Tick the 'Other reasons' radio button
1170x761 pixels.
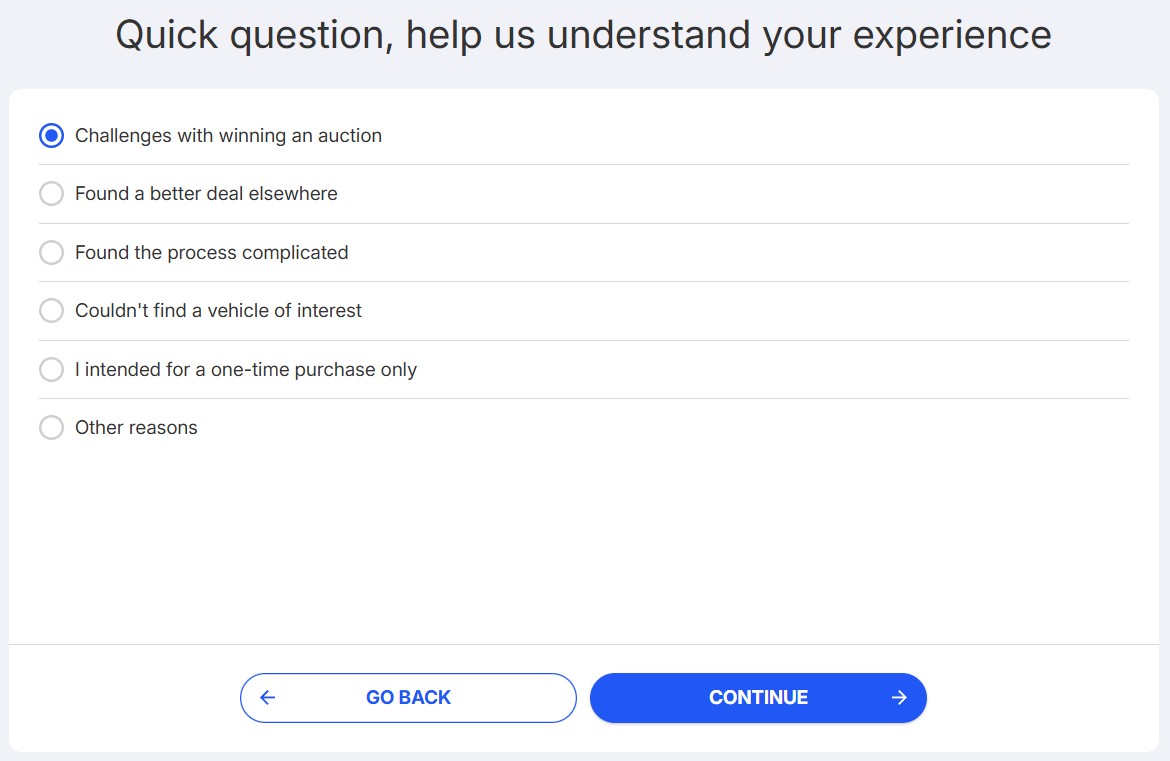51,428
